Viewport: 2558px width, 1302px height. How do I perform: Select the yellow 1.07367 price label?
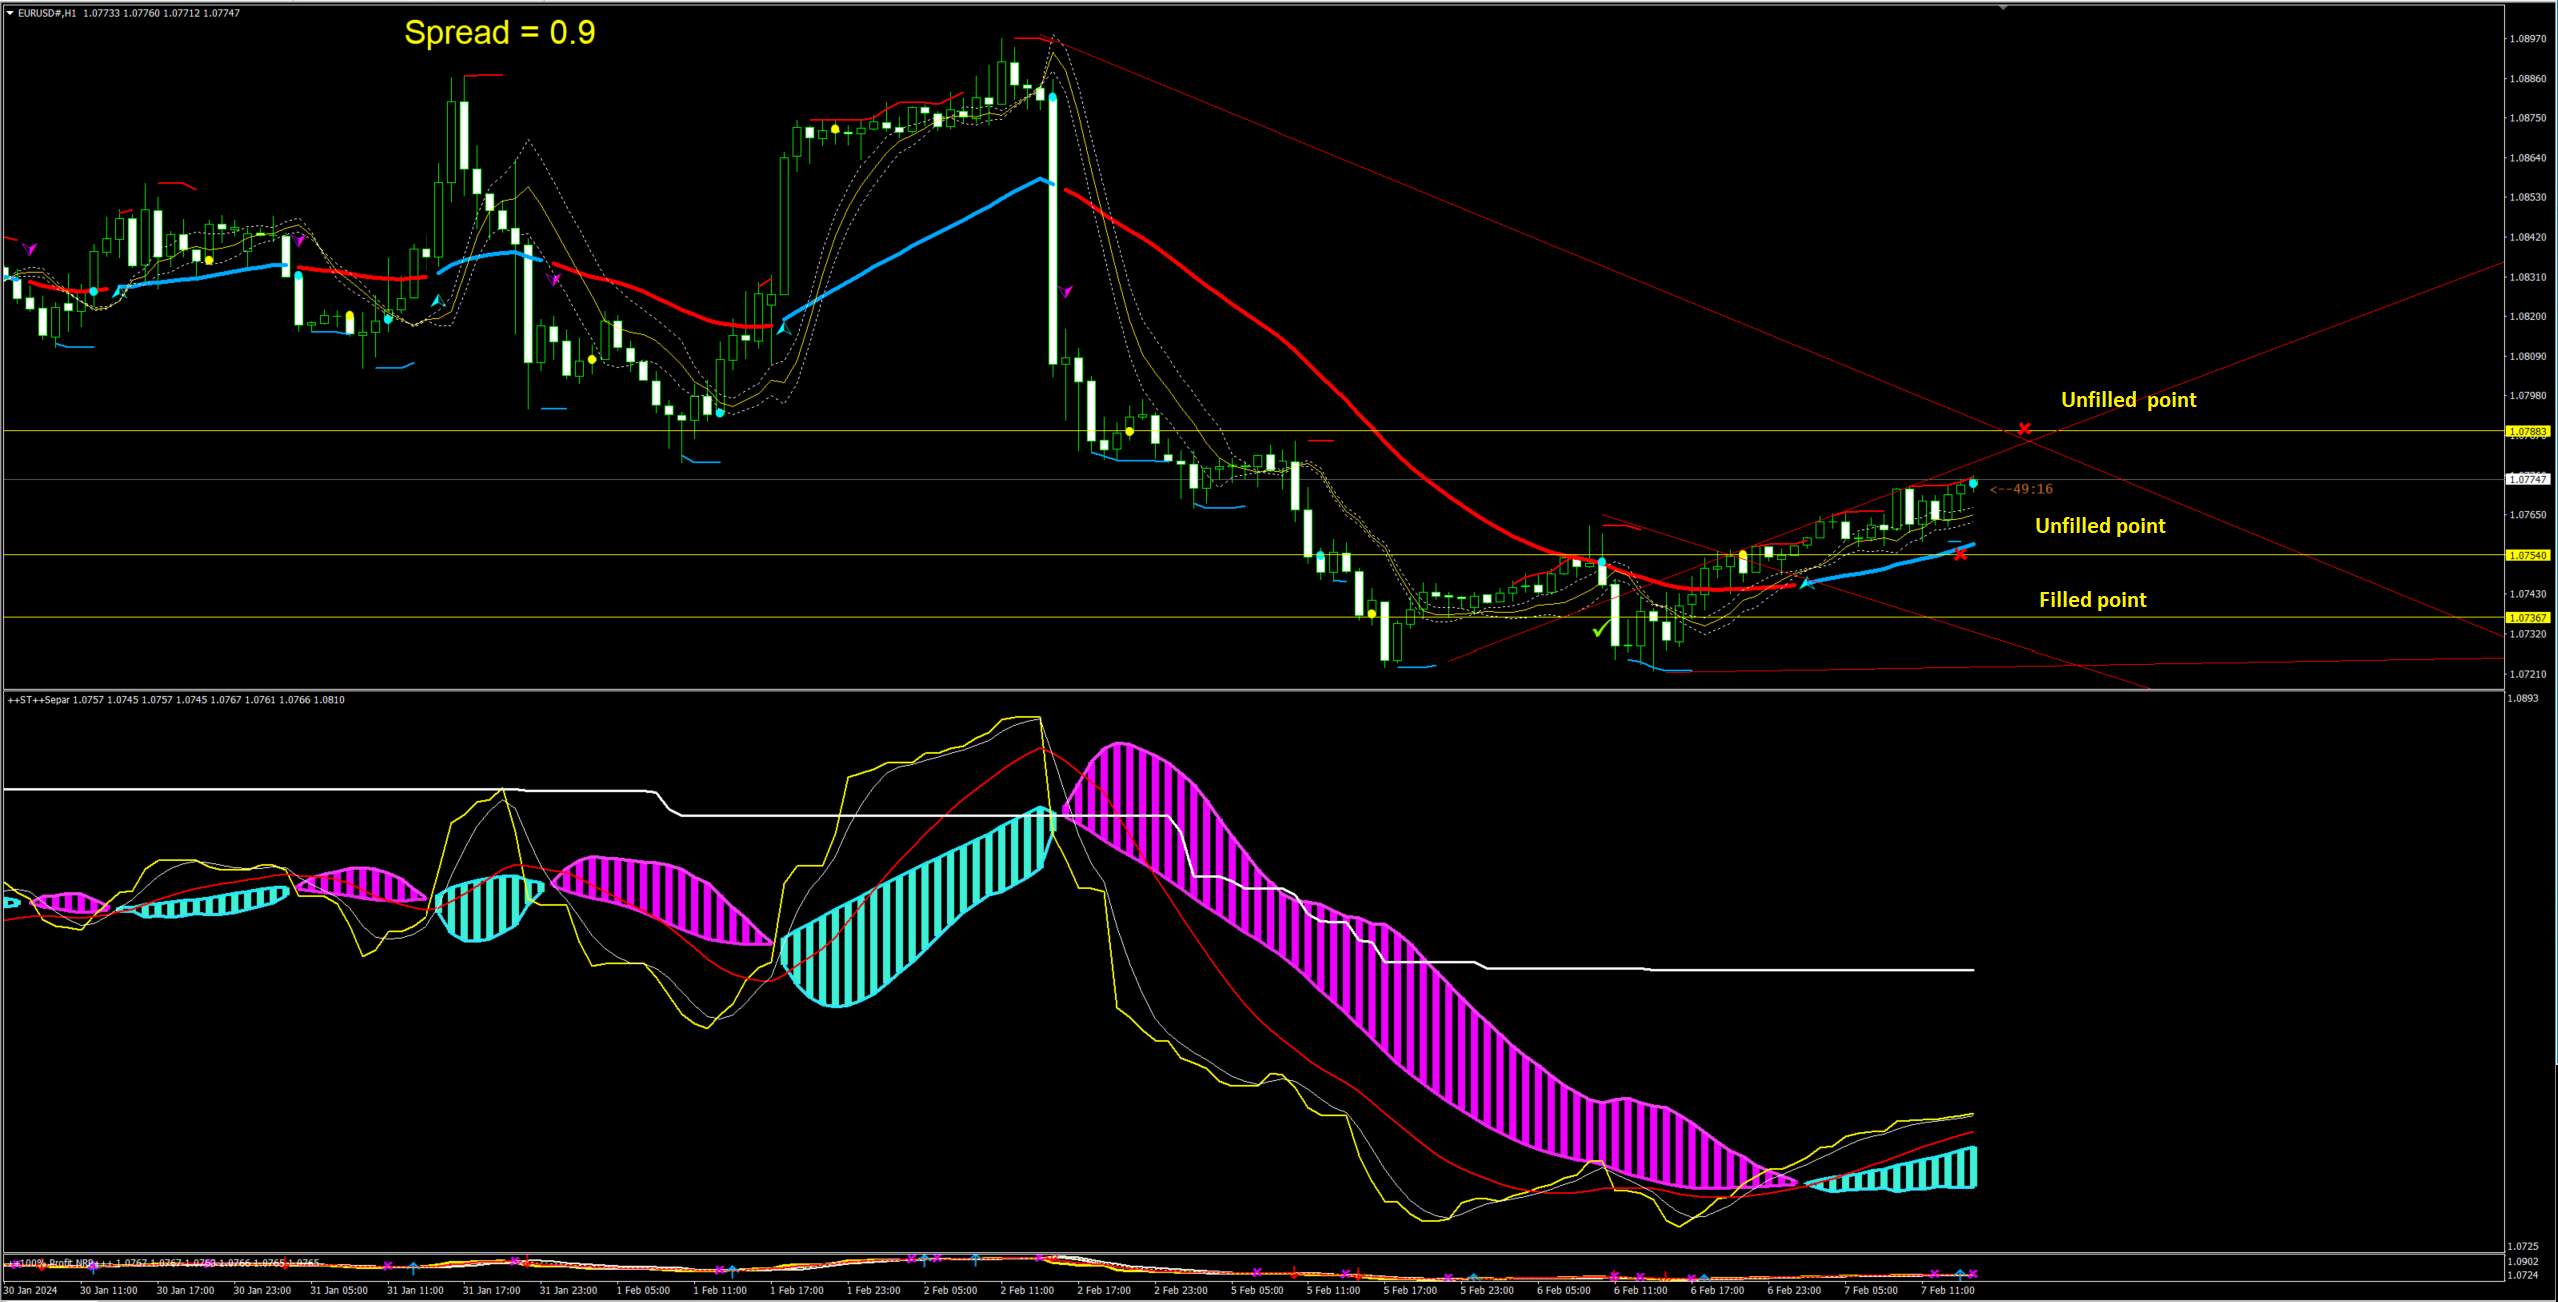click(x=2527, y=618)
